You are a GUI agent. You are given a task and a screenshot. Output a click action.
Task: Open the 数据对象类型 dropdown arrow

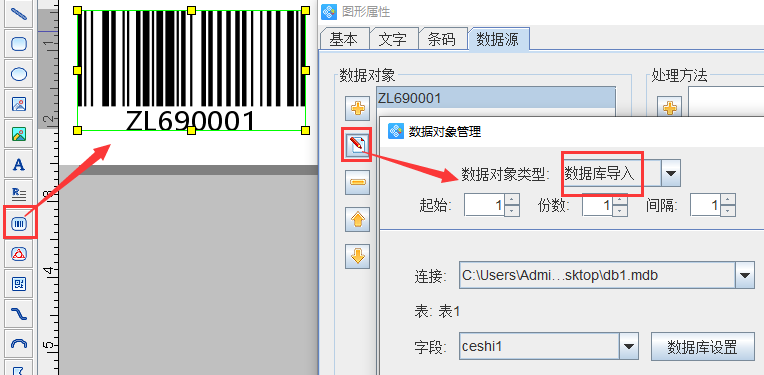pyautogui.click(x=670, y=174)
